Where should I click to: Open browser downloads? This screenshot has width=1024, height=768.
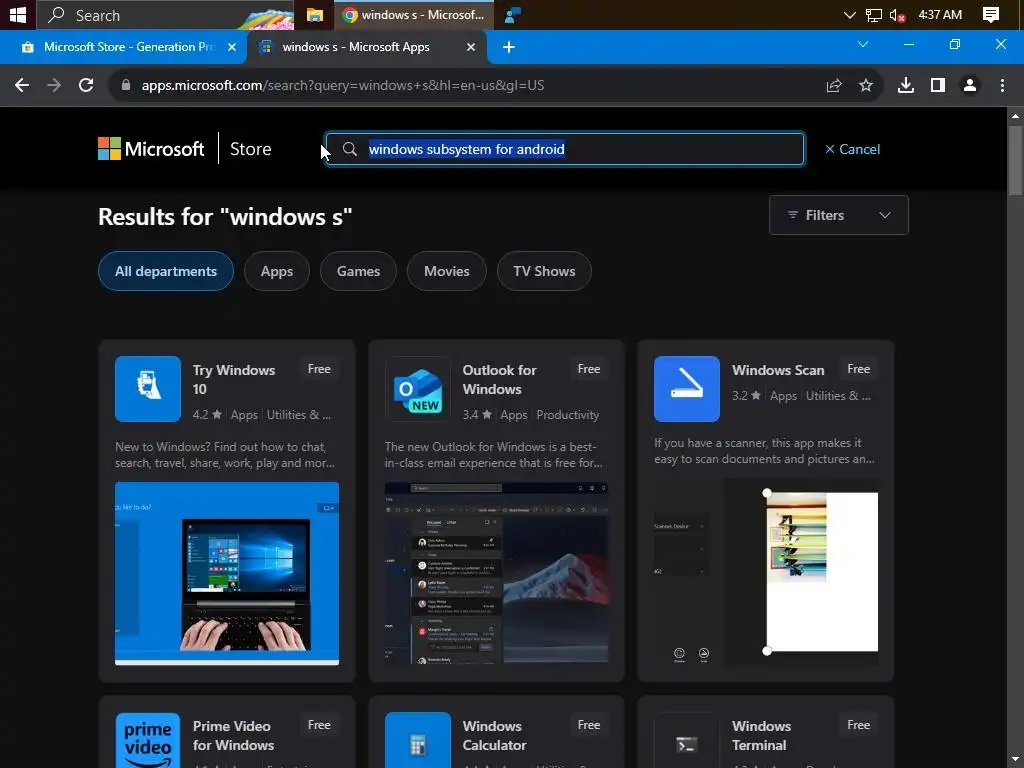[x=906, y=86]
